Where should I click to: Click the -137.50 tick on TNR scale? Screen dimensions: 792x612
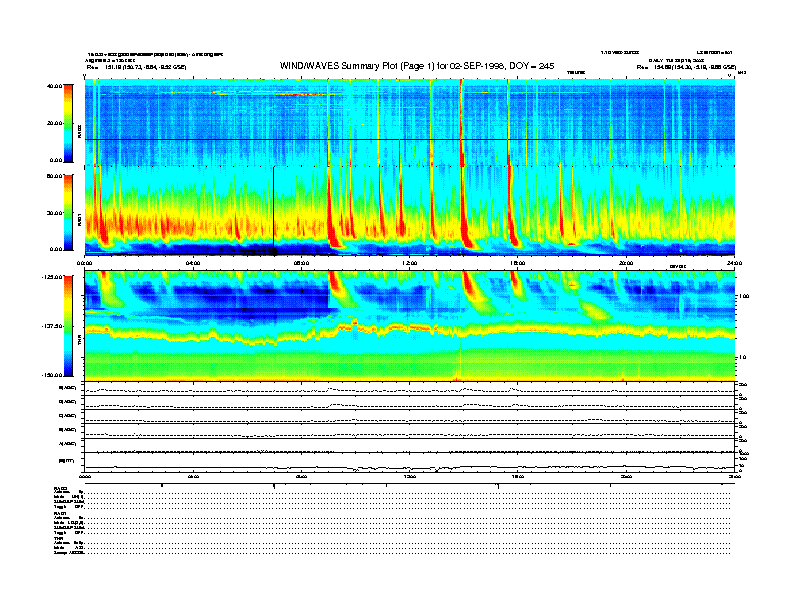coord(52,326)
